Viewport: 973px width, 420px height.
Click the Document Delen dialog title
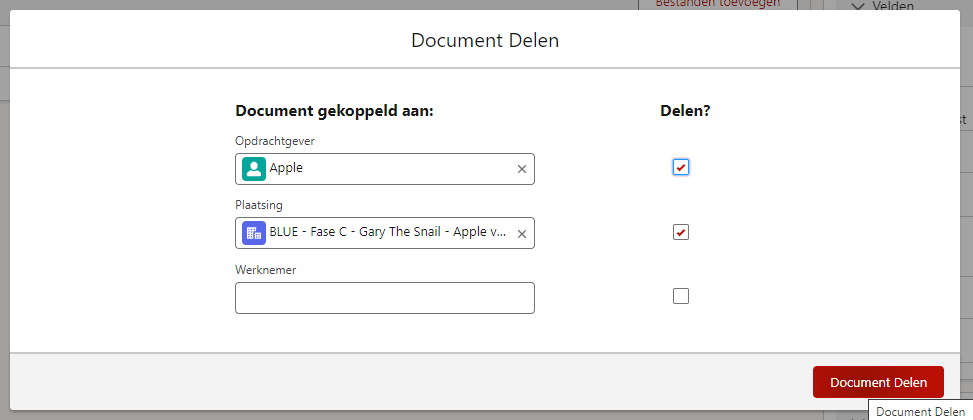(485, 41)
